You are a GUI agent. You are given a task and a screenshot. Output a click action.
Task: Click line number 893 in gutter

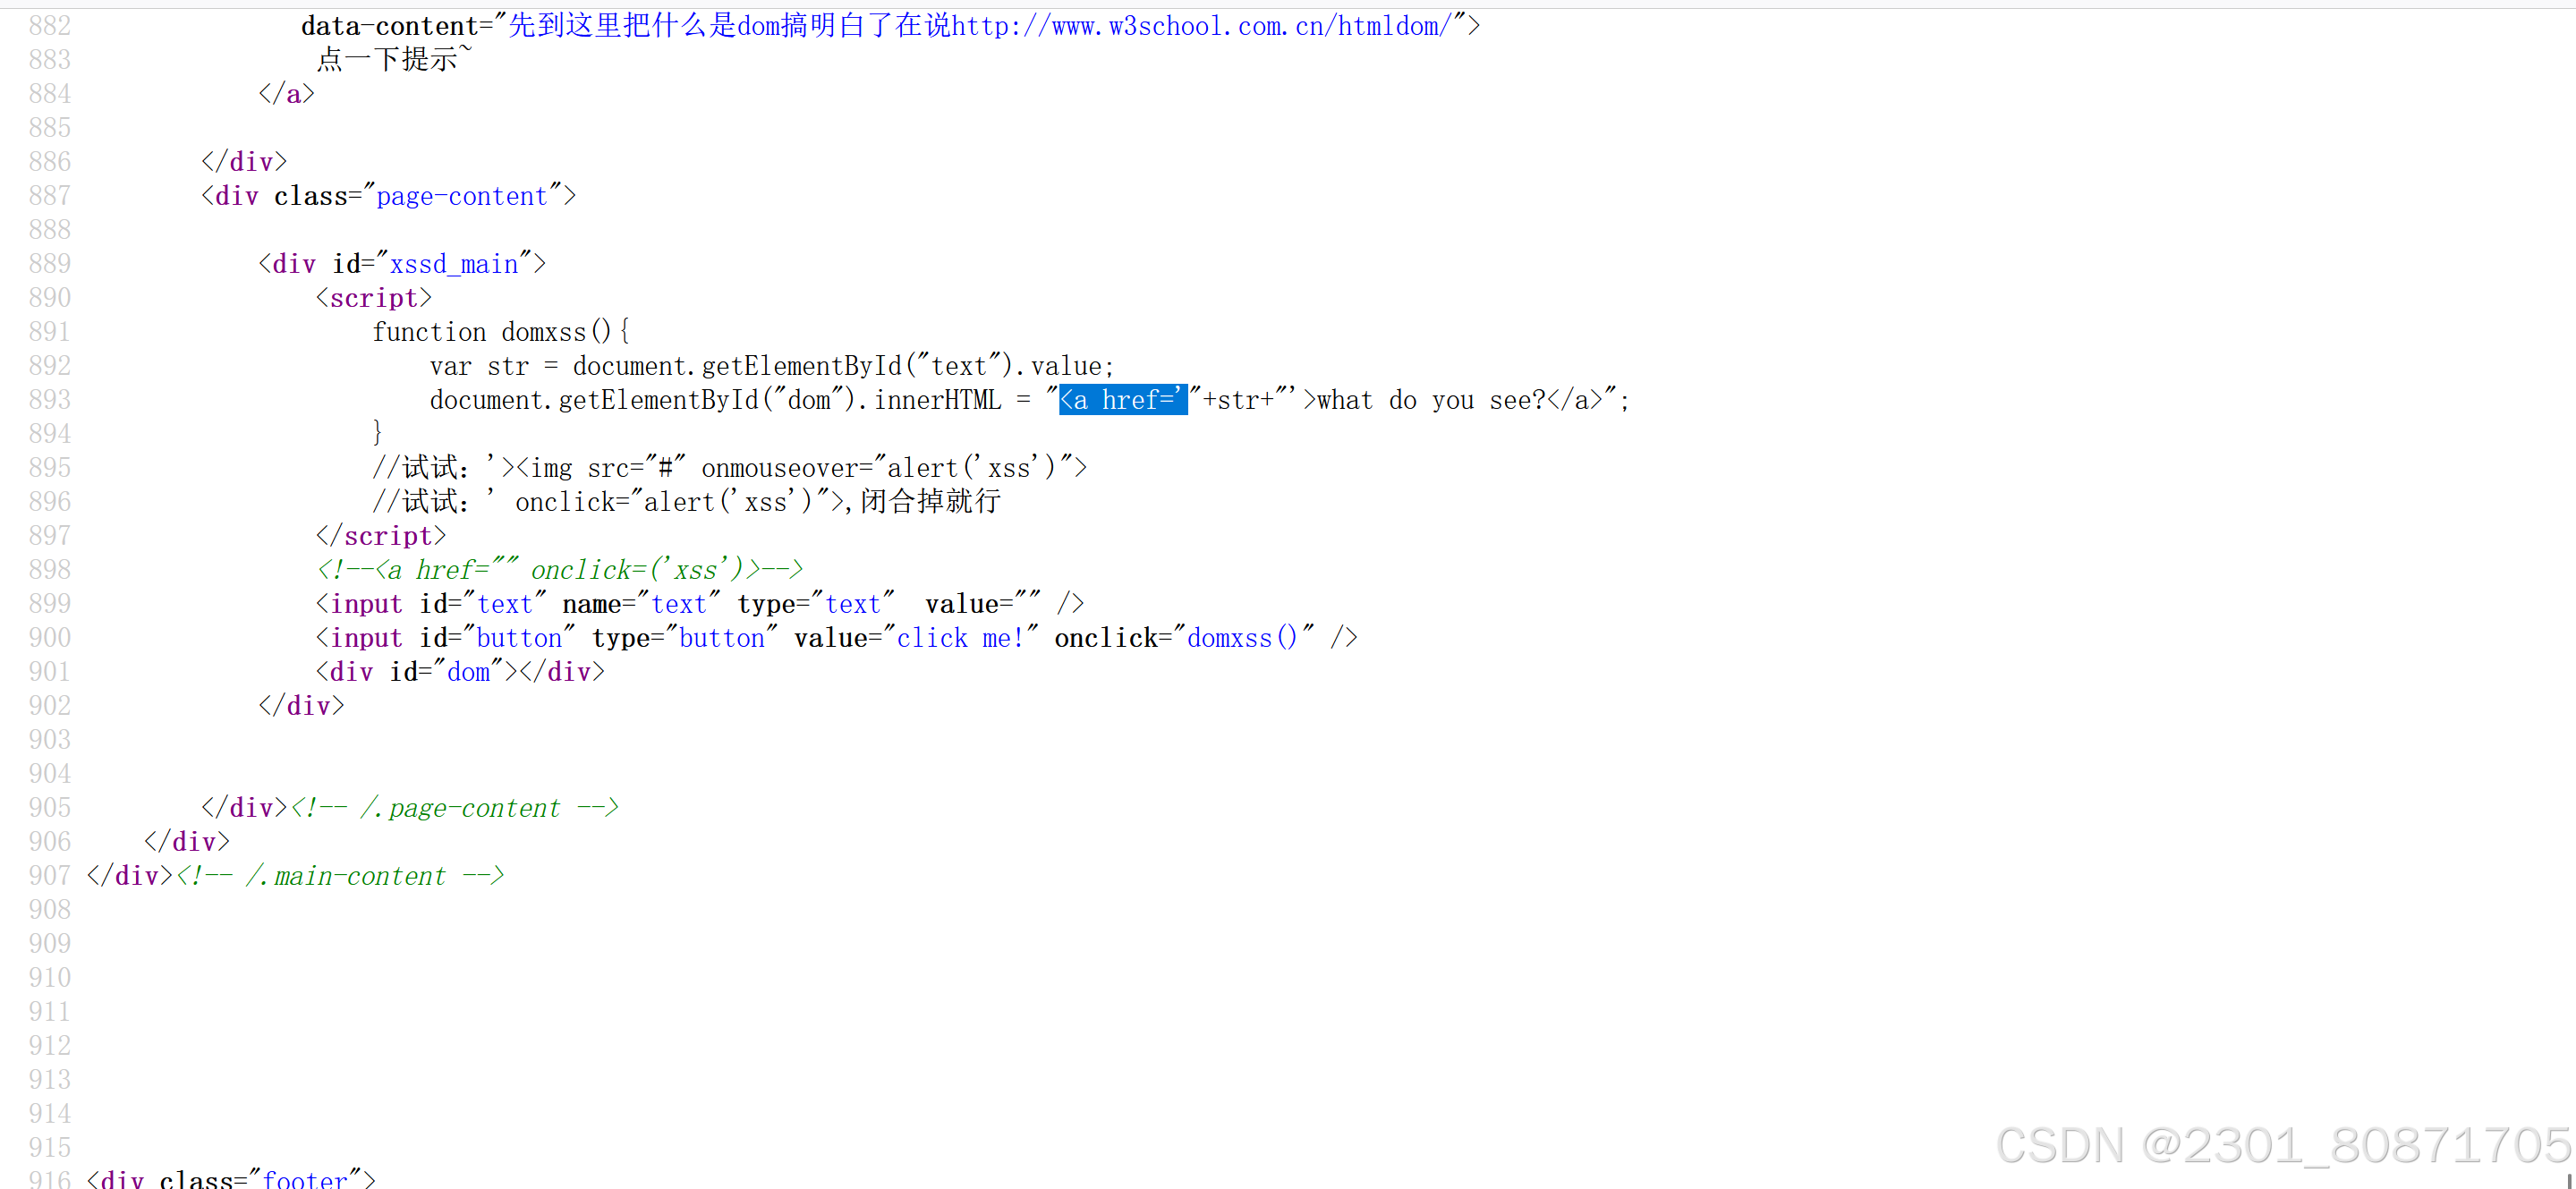50,400
